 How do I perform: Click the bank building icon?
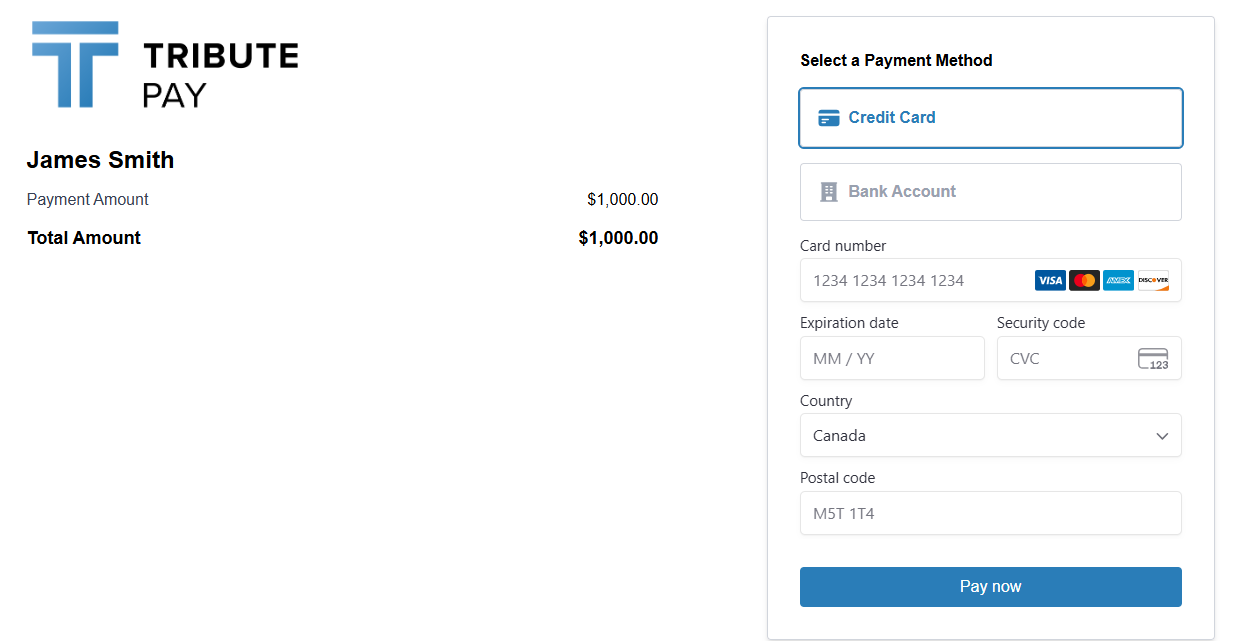(828, 192)
